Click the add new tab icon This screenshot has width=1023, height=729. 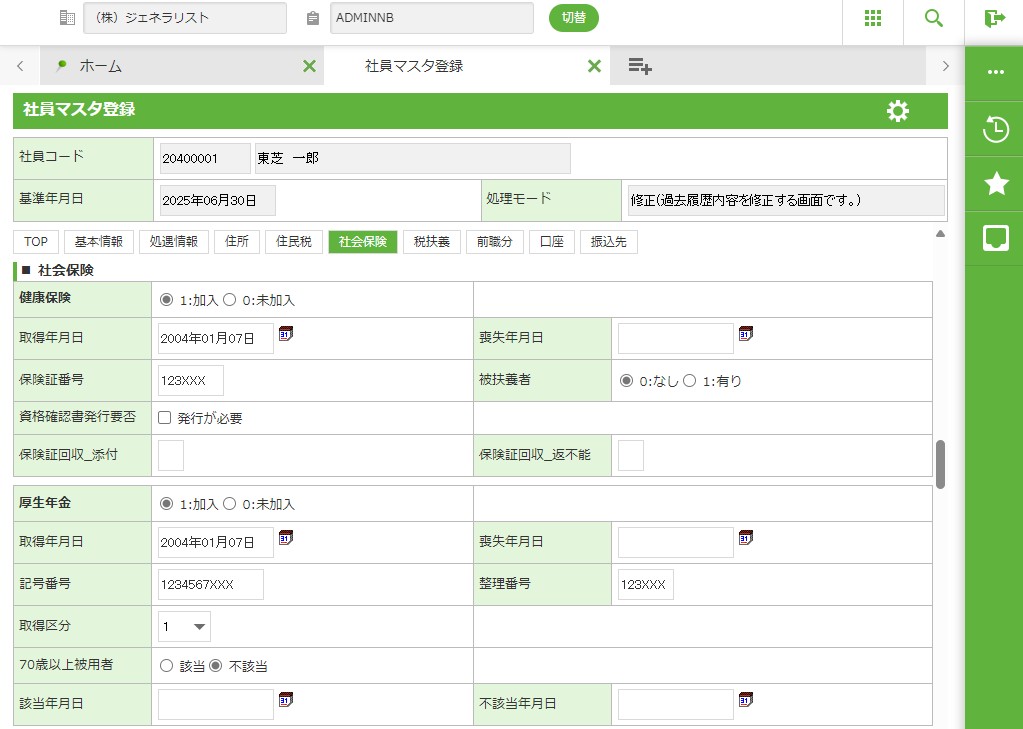click(640, 66)
